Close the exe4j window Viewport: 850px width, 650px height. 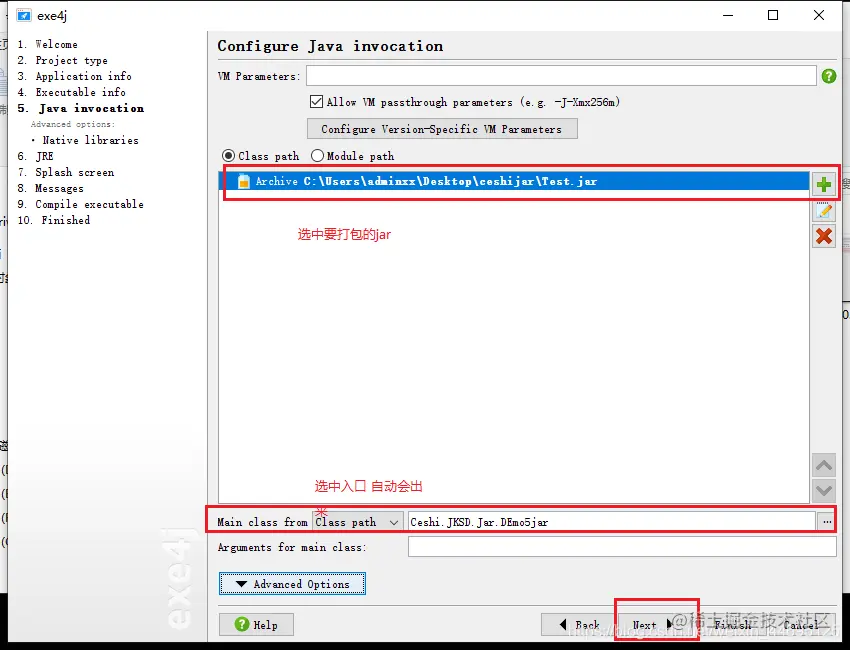[x=819, y=15]
